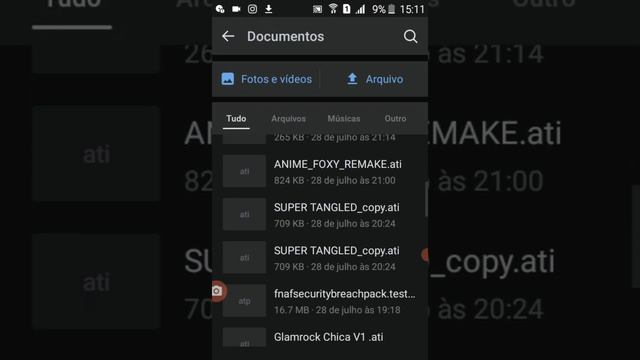Select file ANIME_FOXY_REMAKE.ati
This screenshot has height=360, width=640.
tap(320, 171)
